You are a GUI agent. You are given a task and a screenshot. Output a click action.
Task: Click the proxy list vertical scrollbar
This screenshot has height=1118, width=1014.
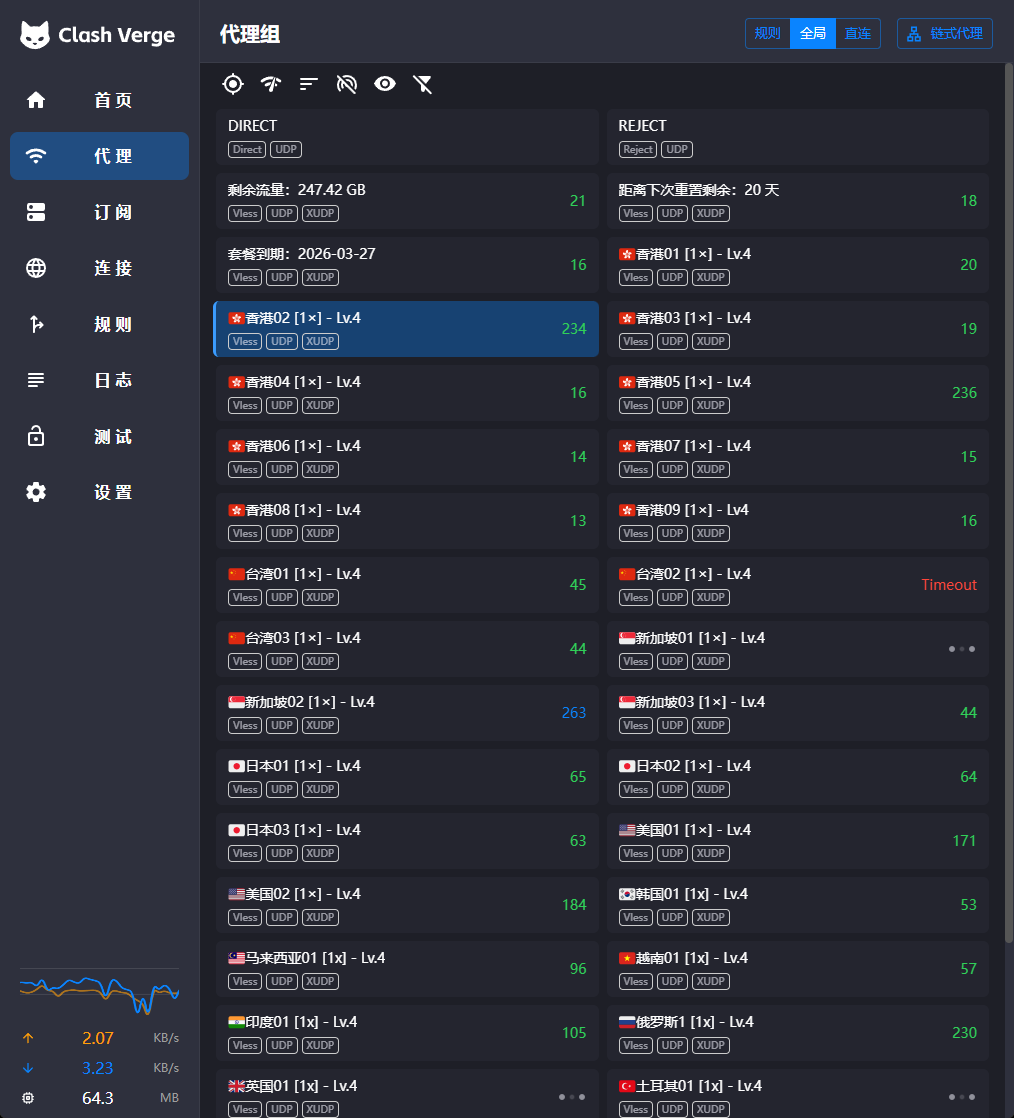coord(1008,500)
